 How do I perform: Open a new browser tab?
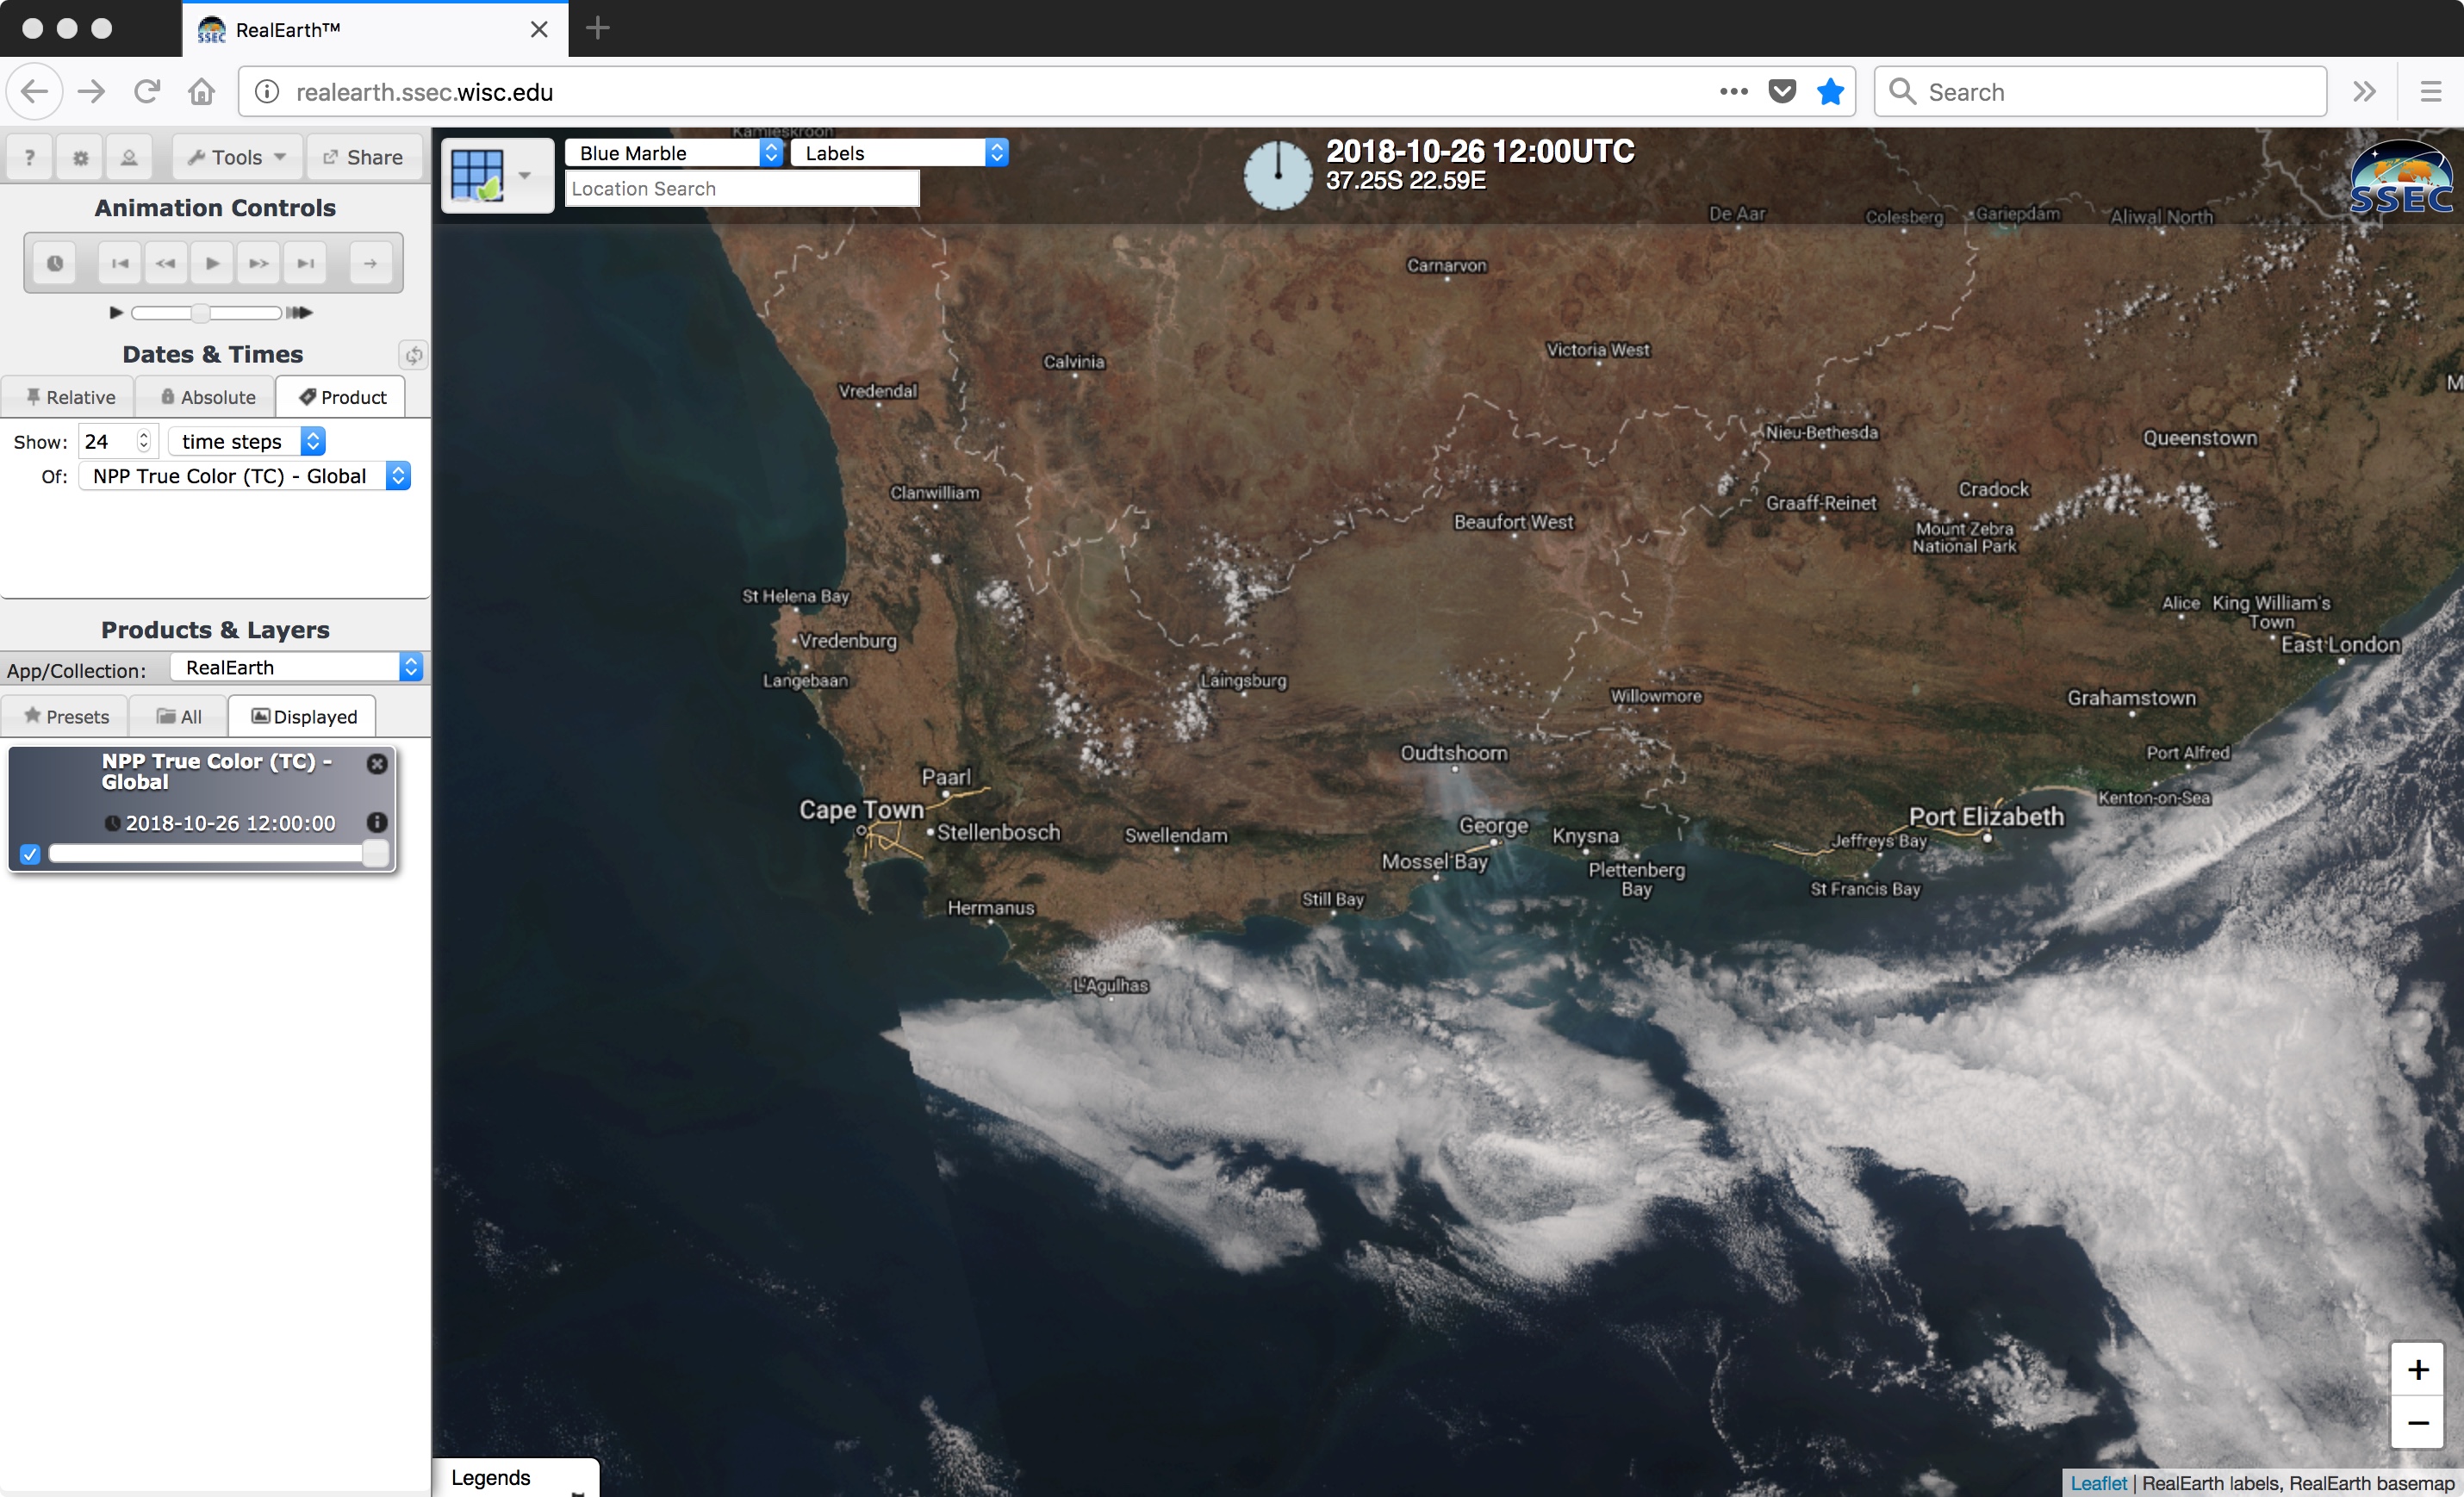tap(598, 28)
